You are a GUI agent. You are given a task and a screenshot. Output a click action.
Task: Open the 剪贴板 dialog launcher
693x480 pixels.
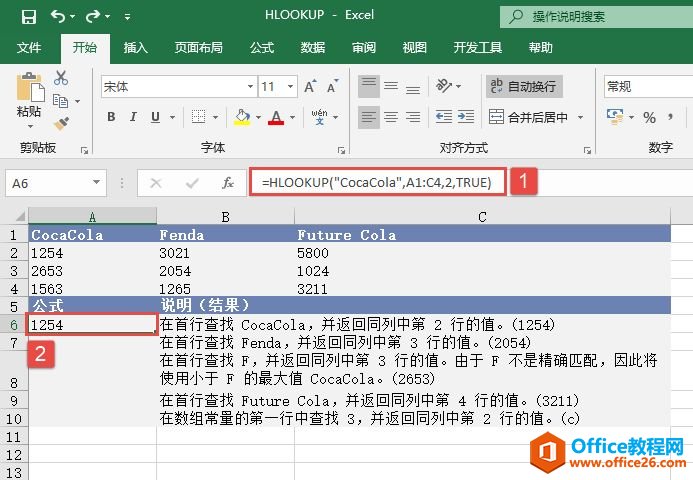click(x=84, y=150)
